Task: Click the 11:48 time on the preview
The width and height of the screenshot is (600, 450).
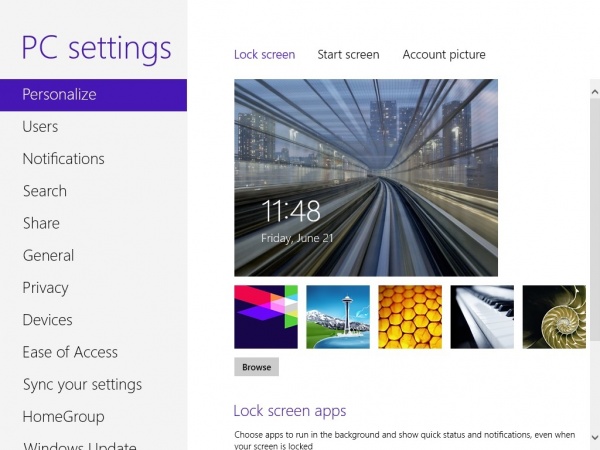Action: [x=291, y=210]
